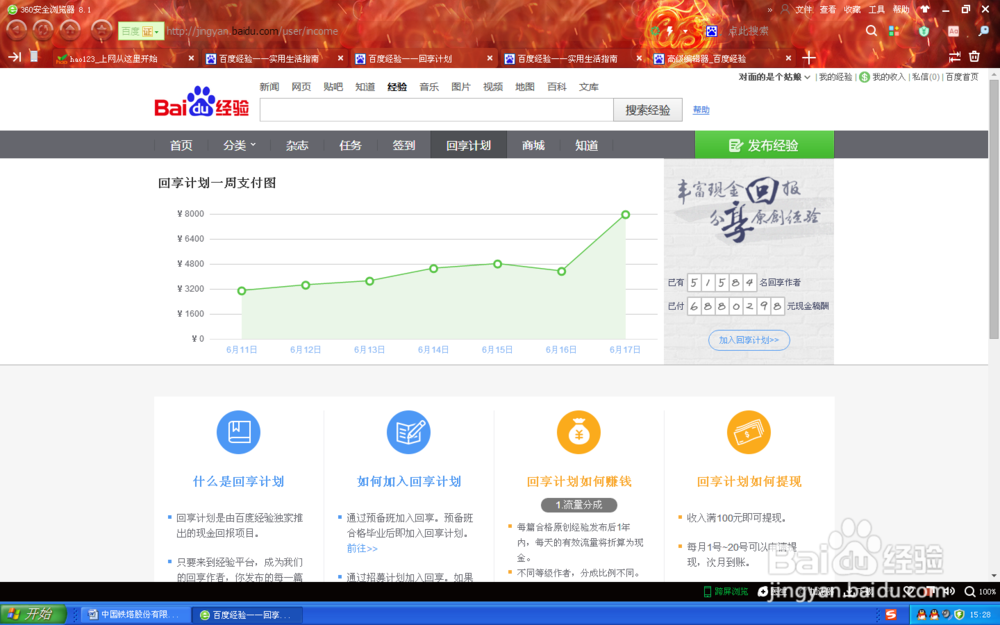Click the 加入回享计划 button

[x=749, y=340]
